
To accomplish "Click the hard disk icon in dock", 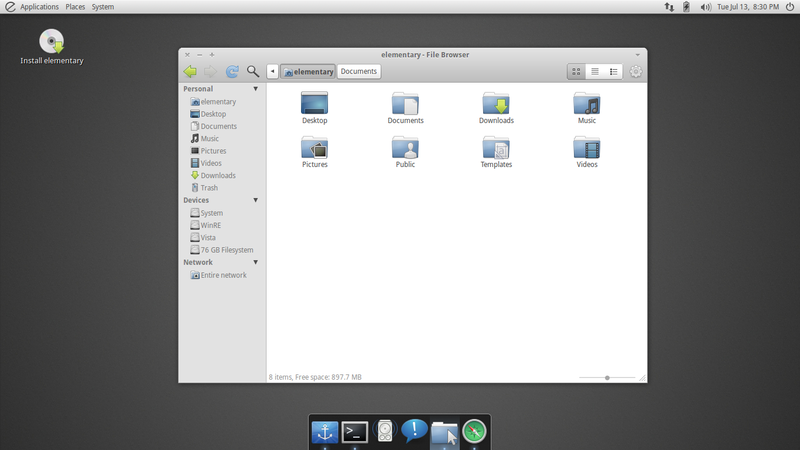I will tap(385, 431).
